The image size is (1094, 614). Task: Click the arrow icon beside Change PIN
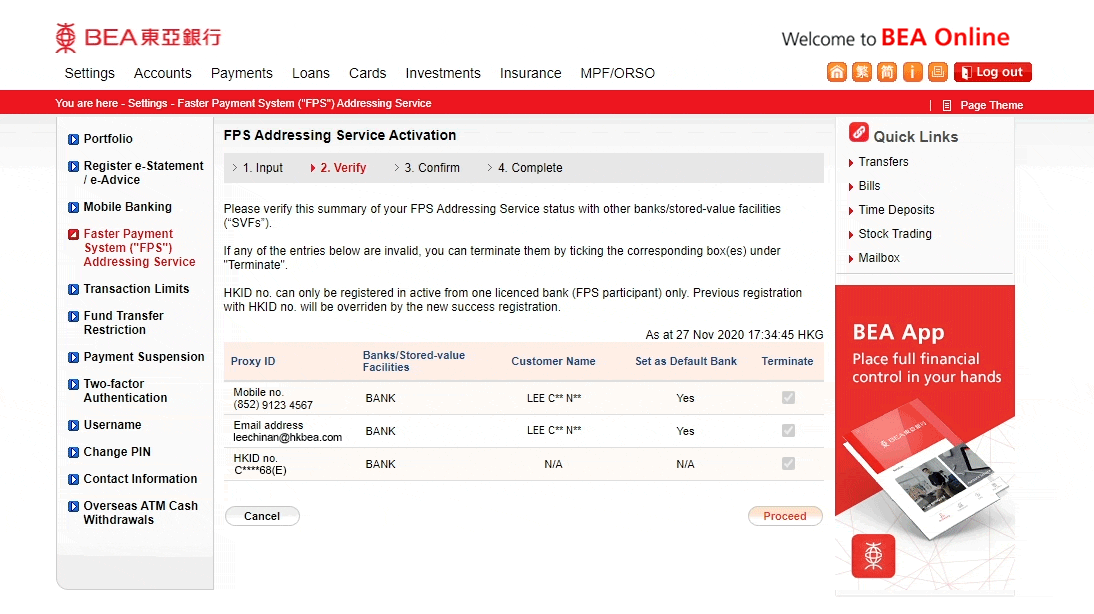pyautogui.click(x=73, y=452)
